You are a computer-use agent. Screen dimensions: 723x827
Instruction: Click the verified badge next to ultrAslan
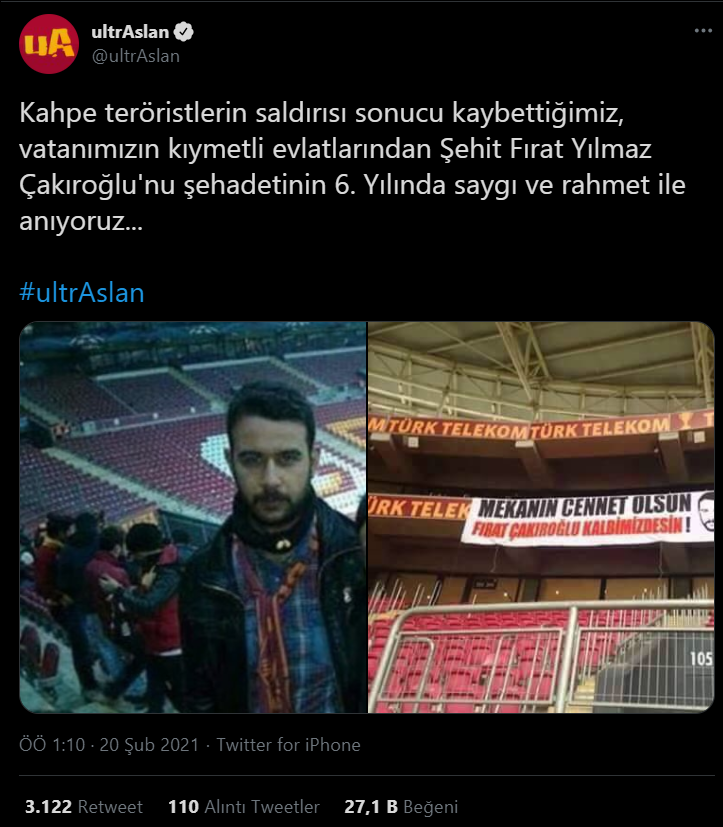pyautogui.click(x=184, y=32)
